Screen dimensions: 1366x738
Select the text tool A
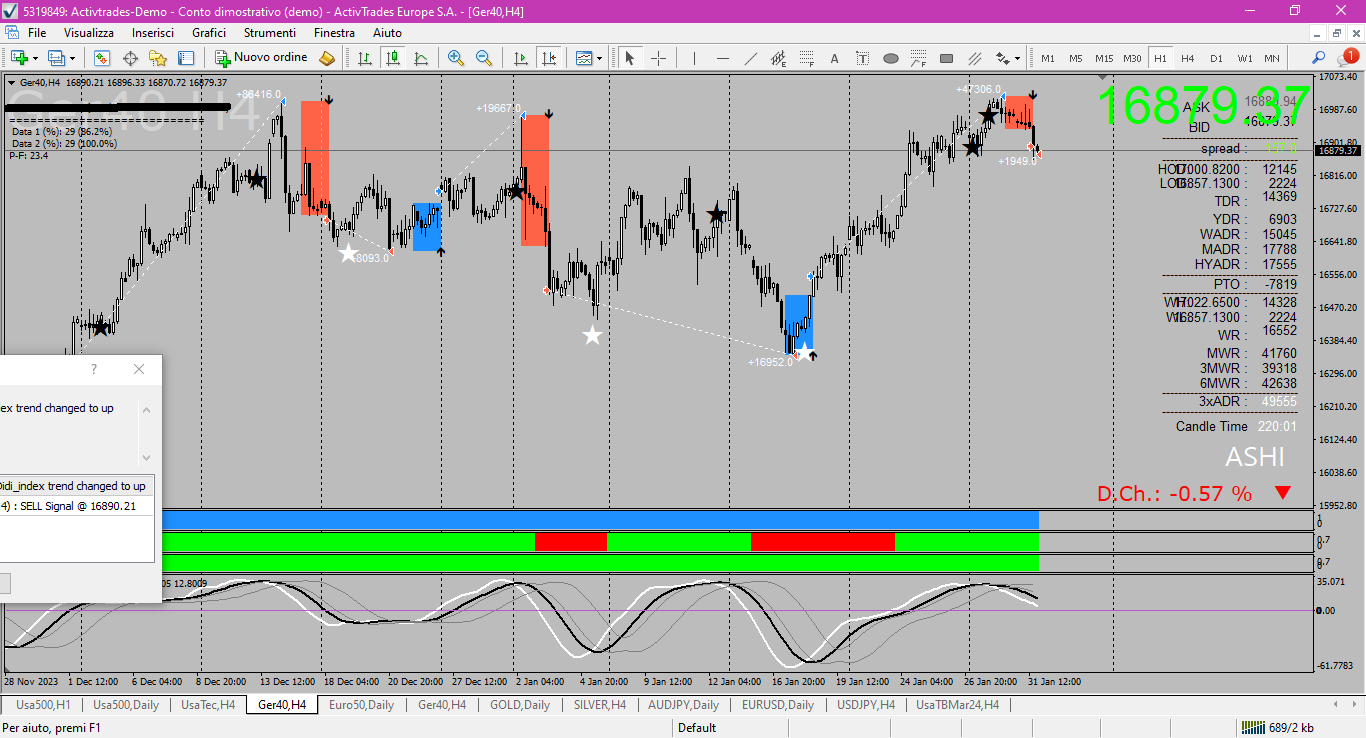click(x=834, y=58)
